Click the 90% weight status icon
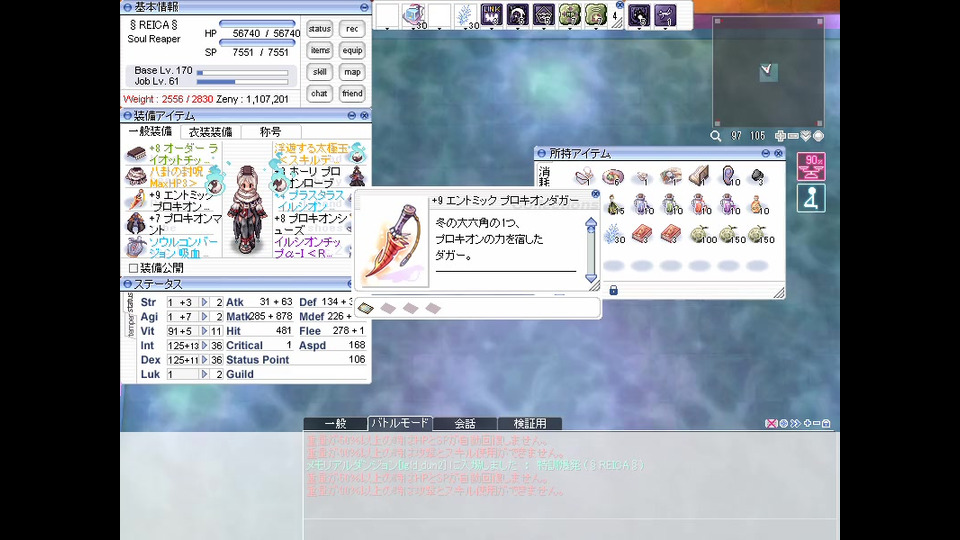 point(811,167)
